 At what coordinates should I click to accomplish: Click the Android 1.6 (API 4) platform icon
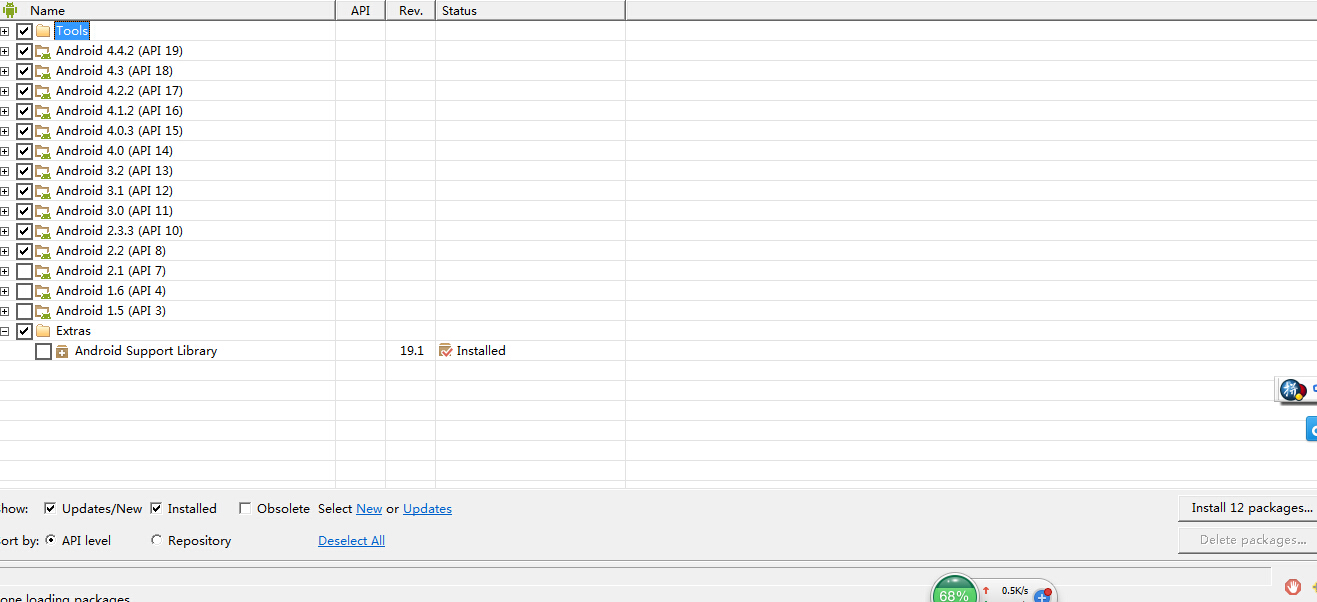click(43, 291)
